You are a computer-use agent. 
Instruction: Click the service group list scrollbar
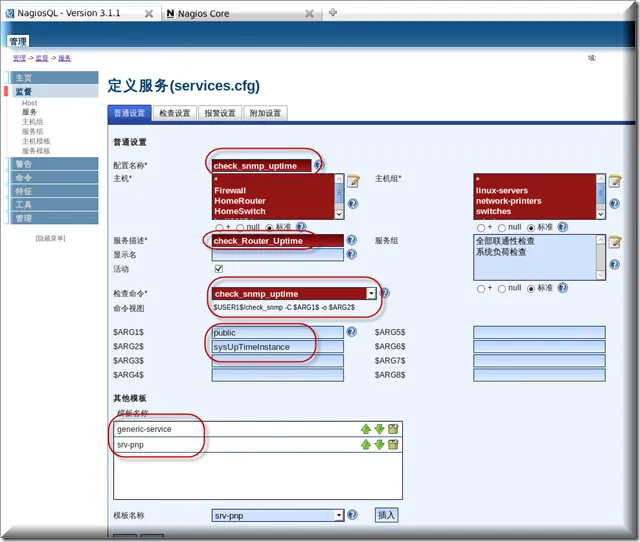(600, 257)
